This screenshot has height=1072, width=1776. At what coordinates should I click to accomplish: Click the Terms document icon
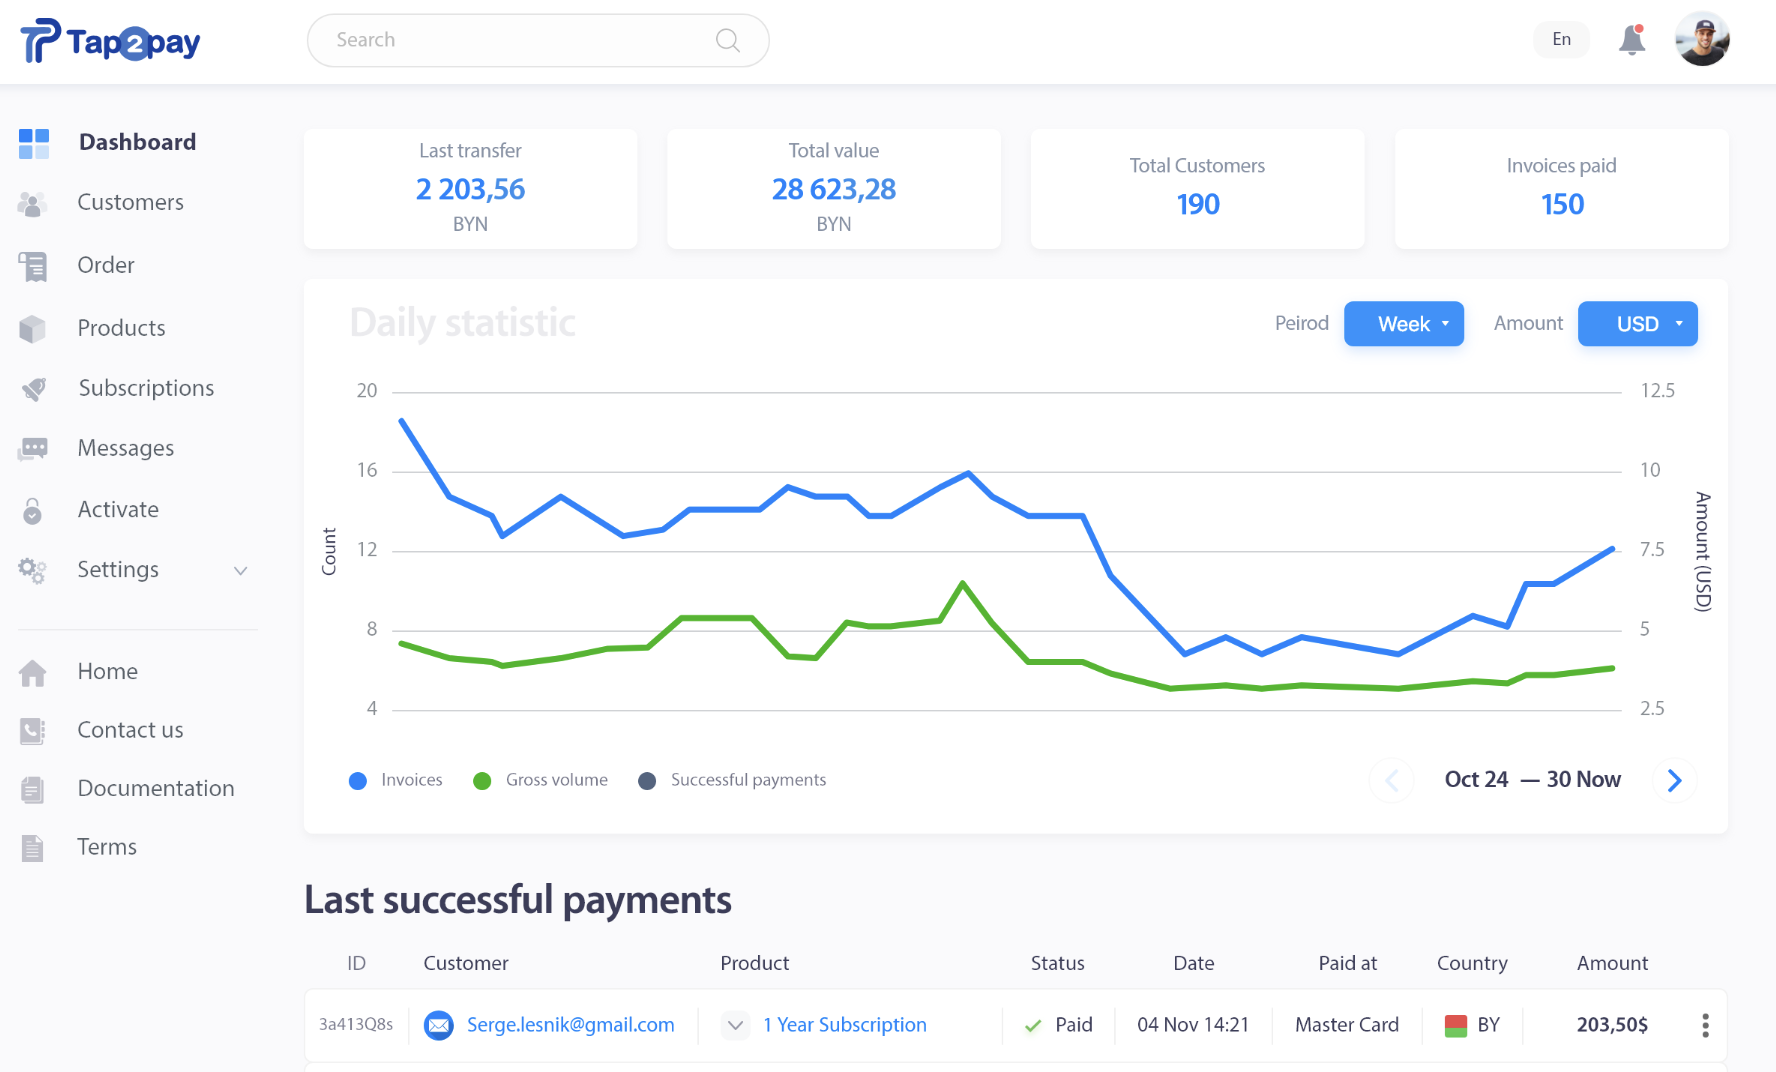click(33, 848)
